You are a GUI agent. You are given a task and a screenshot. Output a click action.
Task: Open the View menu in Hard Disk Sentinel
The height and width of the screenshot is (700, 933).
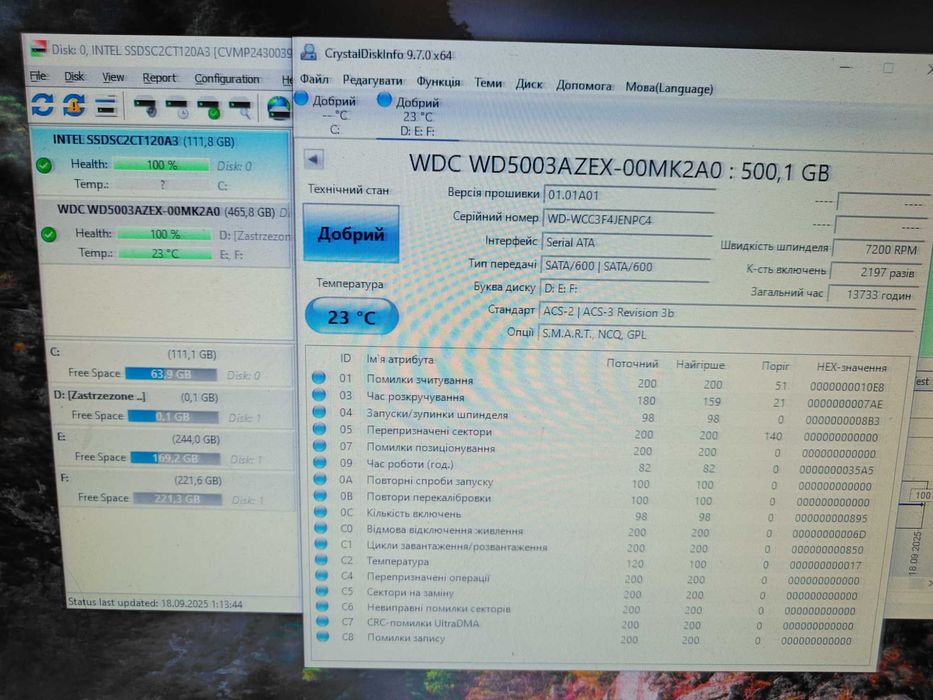pos(113,77)
